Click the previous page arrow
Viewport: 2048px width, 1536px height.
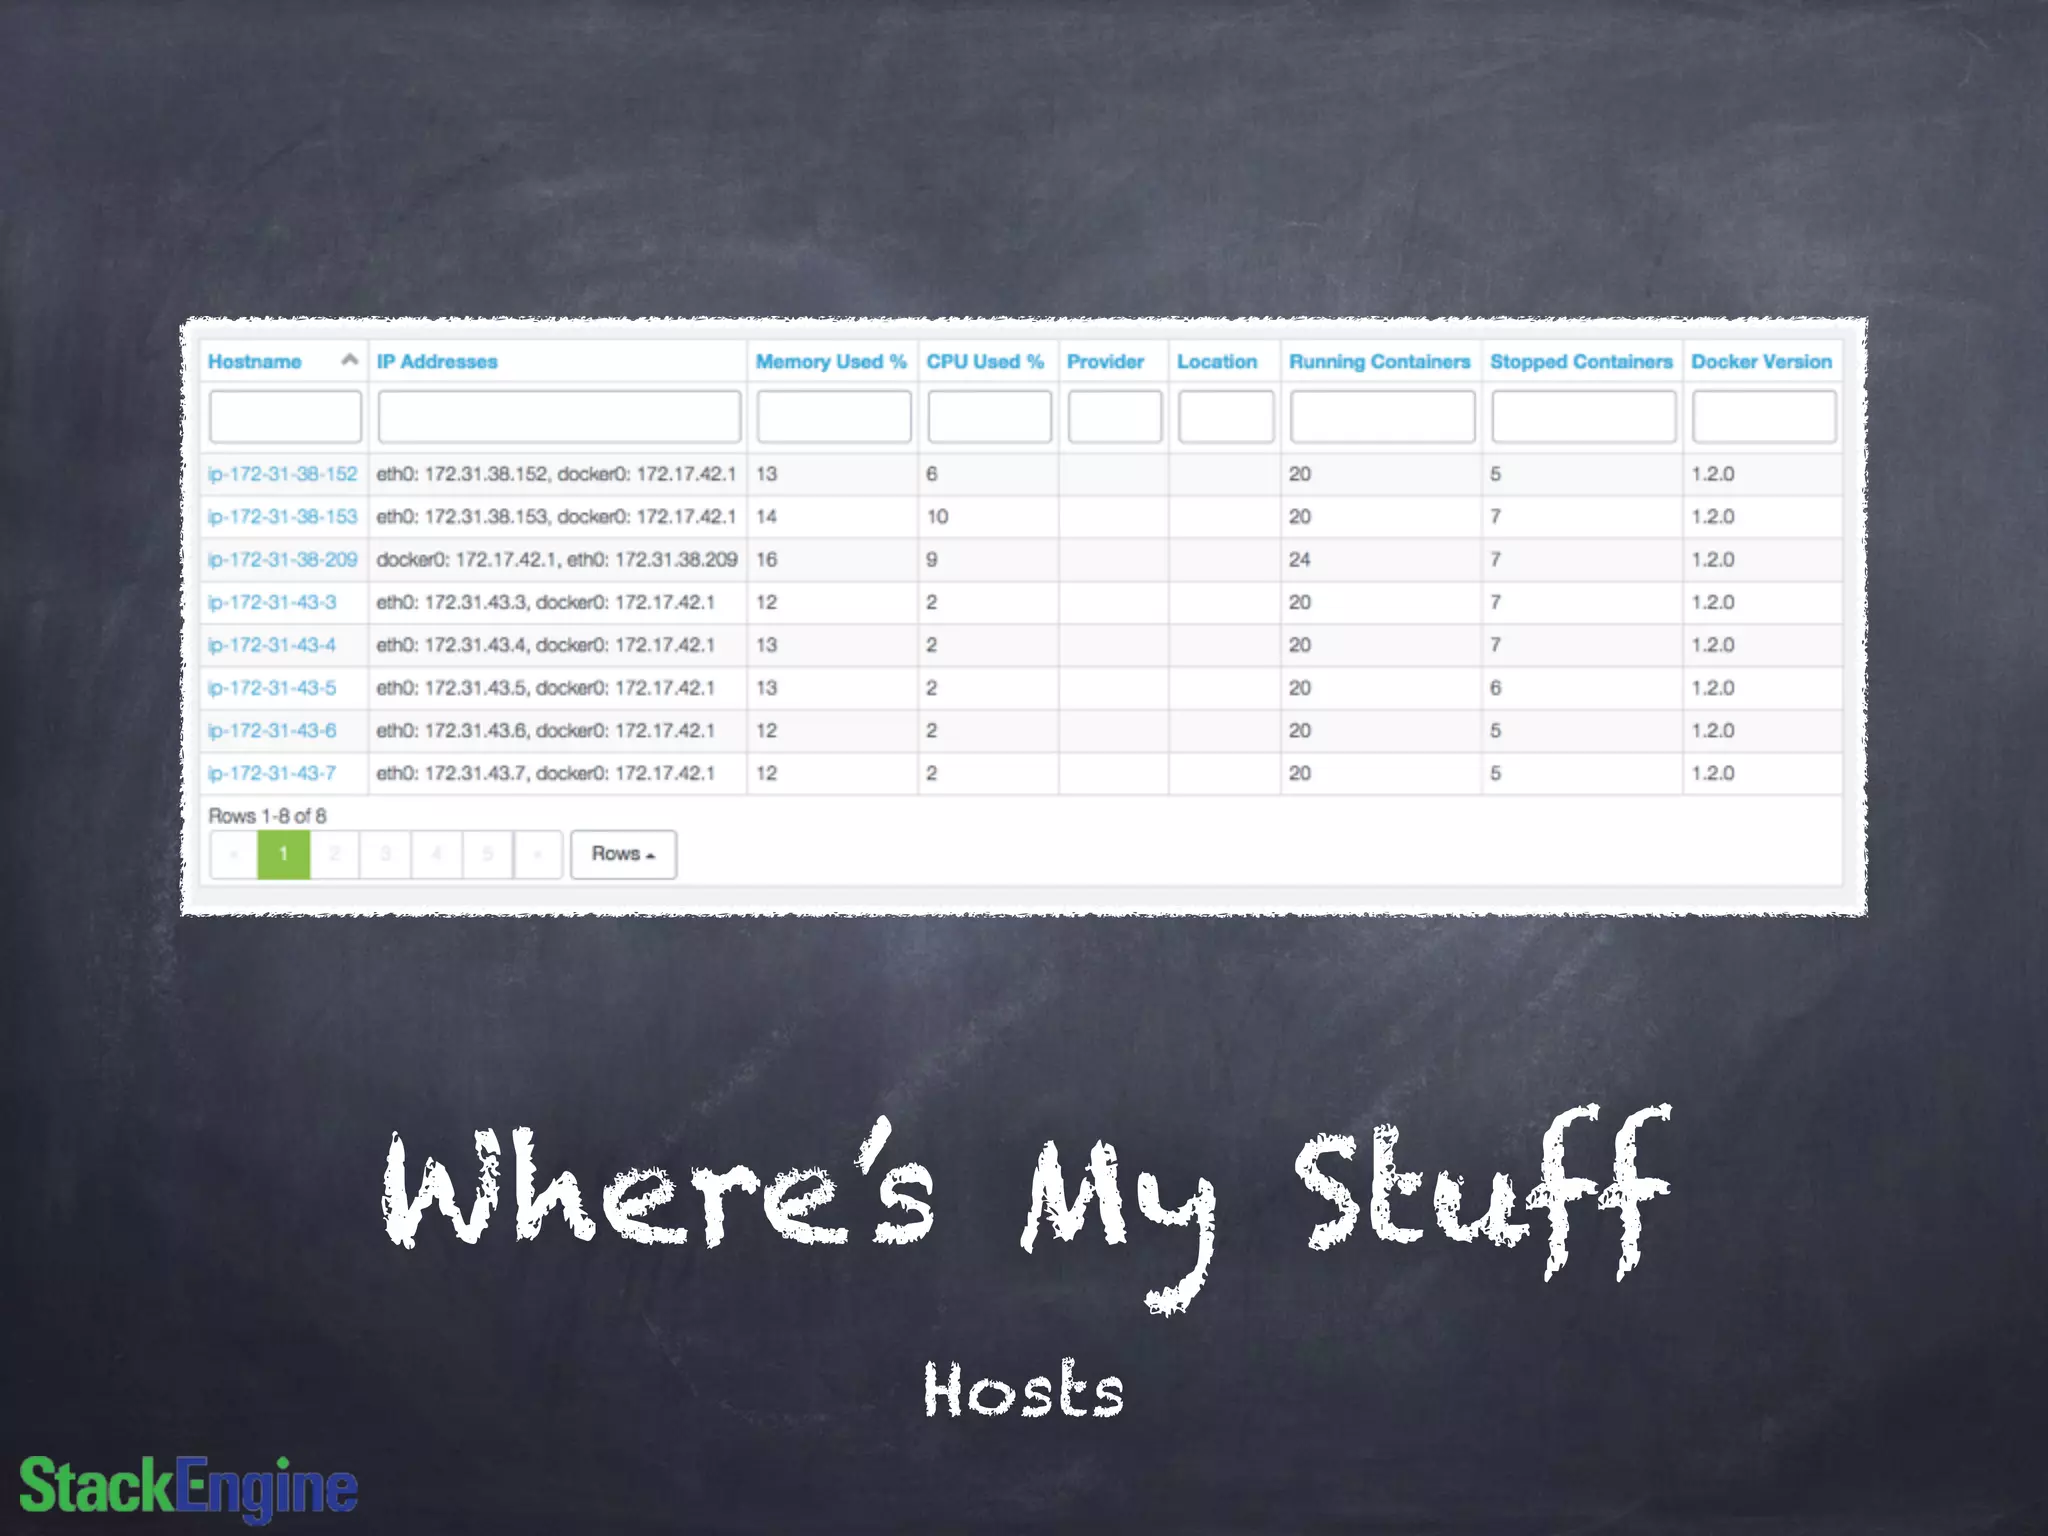tap(234, 854)
